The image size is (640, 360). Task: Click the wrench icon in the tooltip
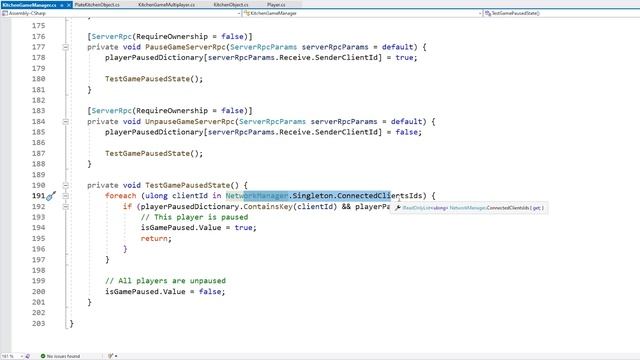(398, 208)
